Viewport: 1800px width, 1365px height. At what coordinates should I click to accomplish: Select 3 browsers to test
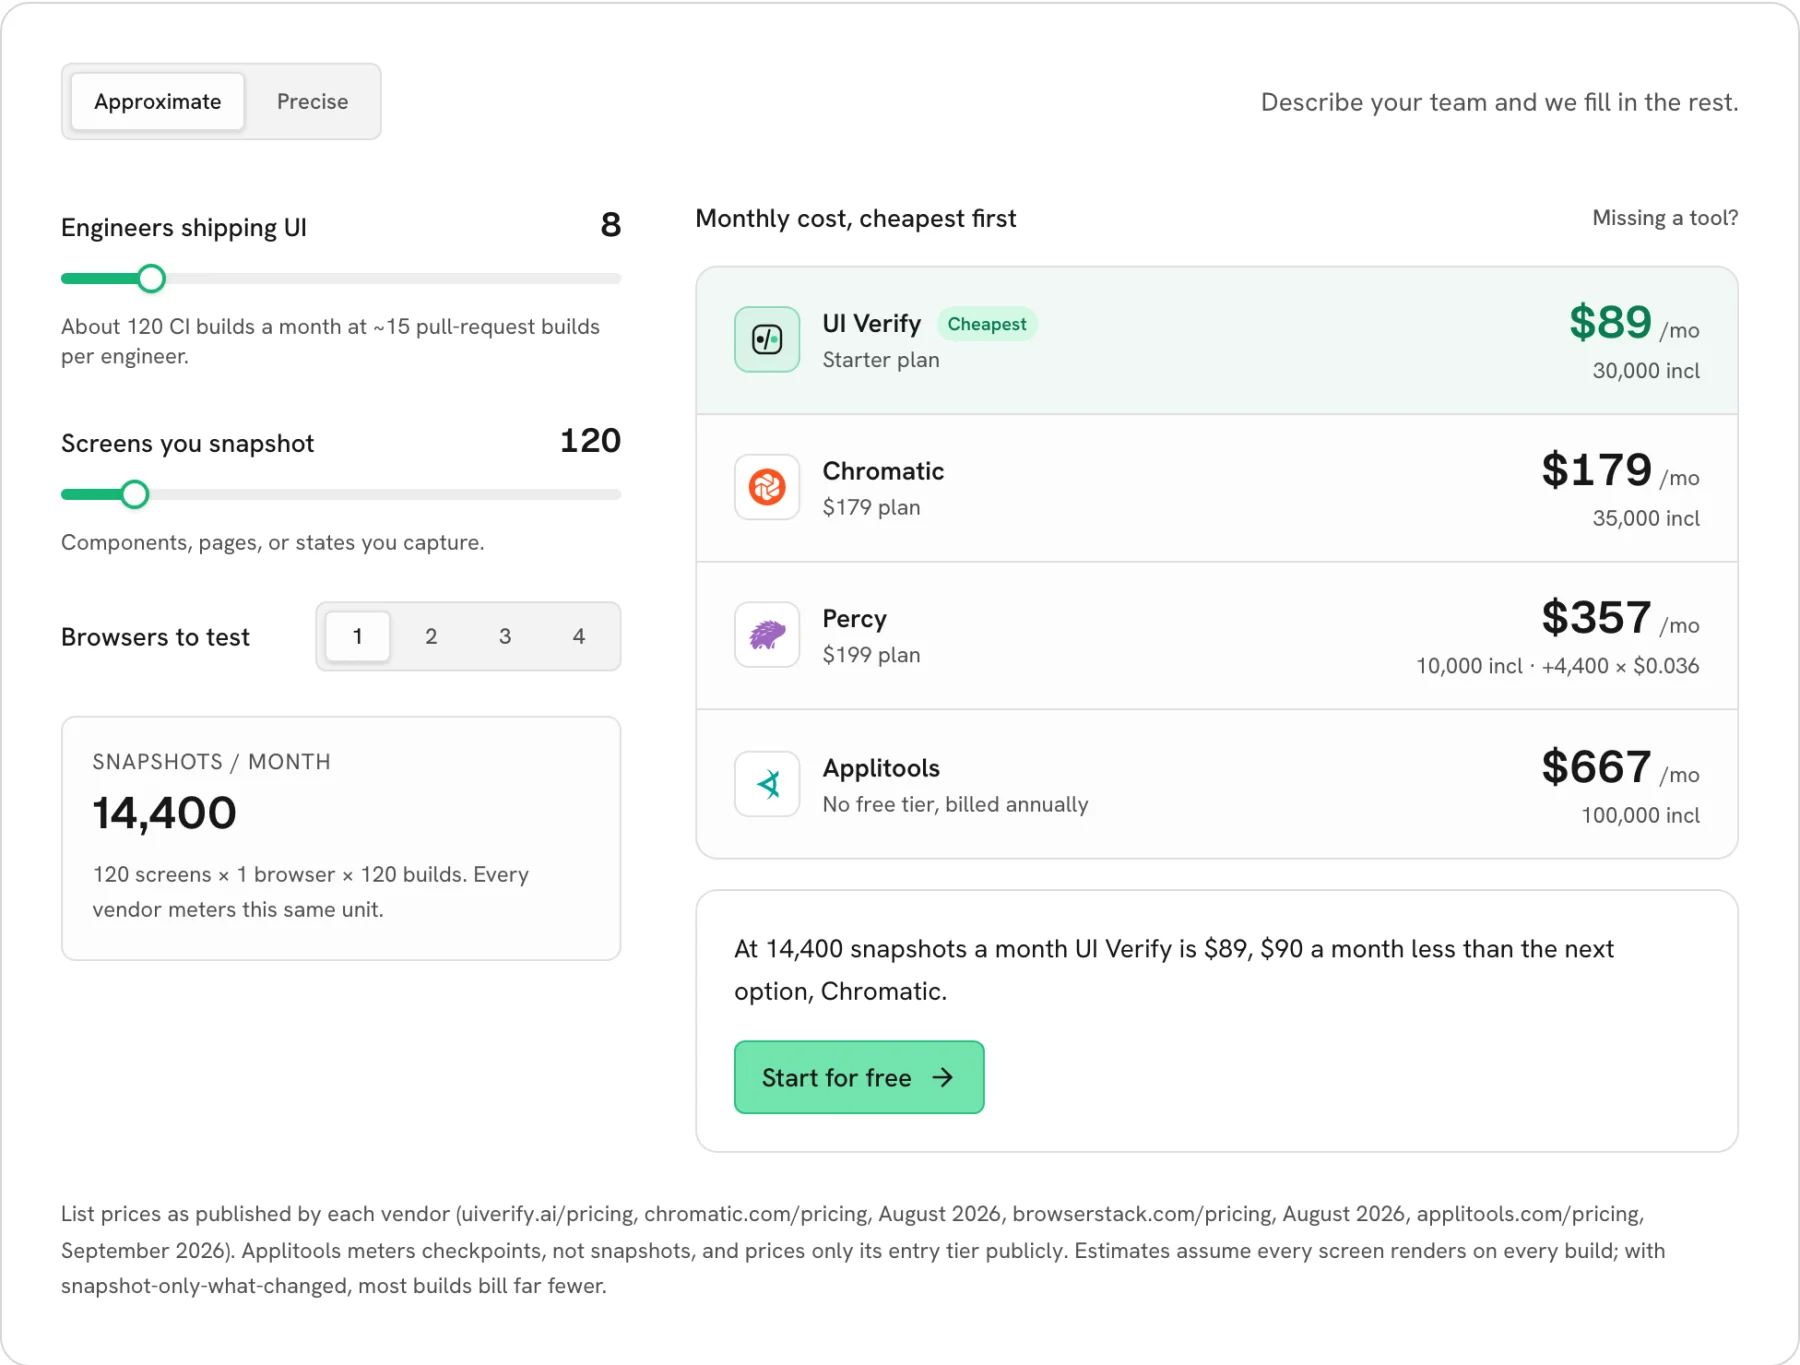(x=505, y=636)
